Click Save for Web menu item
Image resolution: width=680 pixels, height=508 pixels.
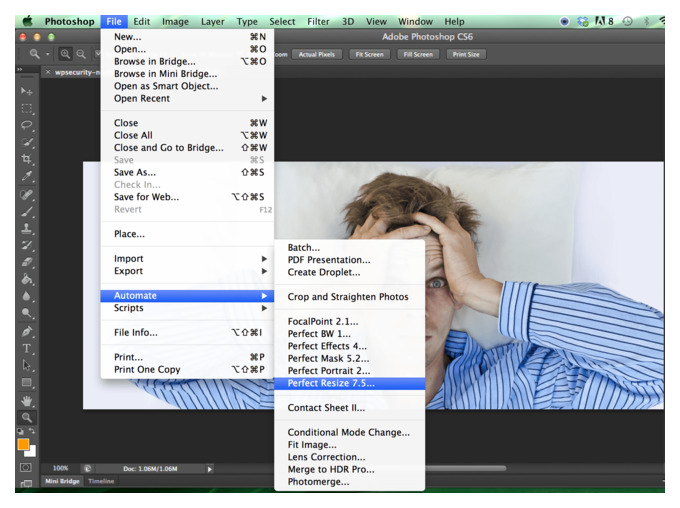coord(187,197)
